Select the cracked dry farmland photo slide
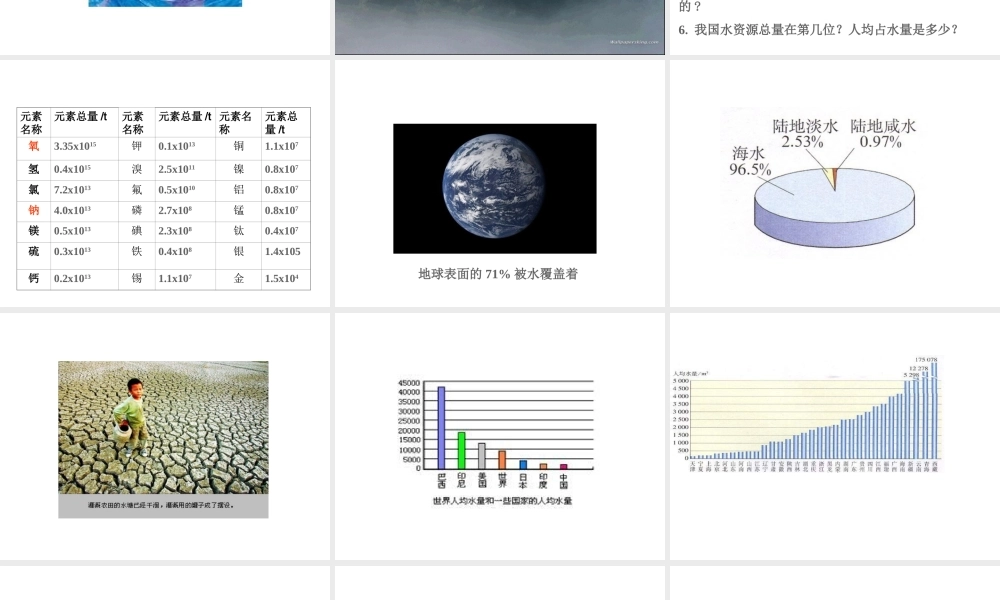Image resolution: width=1000 pixels, height=600 pixels. coord(165,436)
